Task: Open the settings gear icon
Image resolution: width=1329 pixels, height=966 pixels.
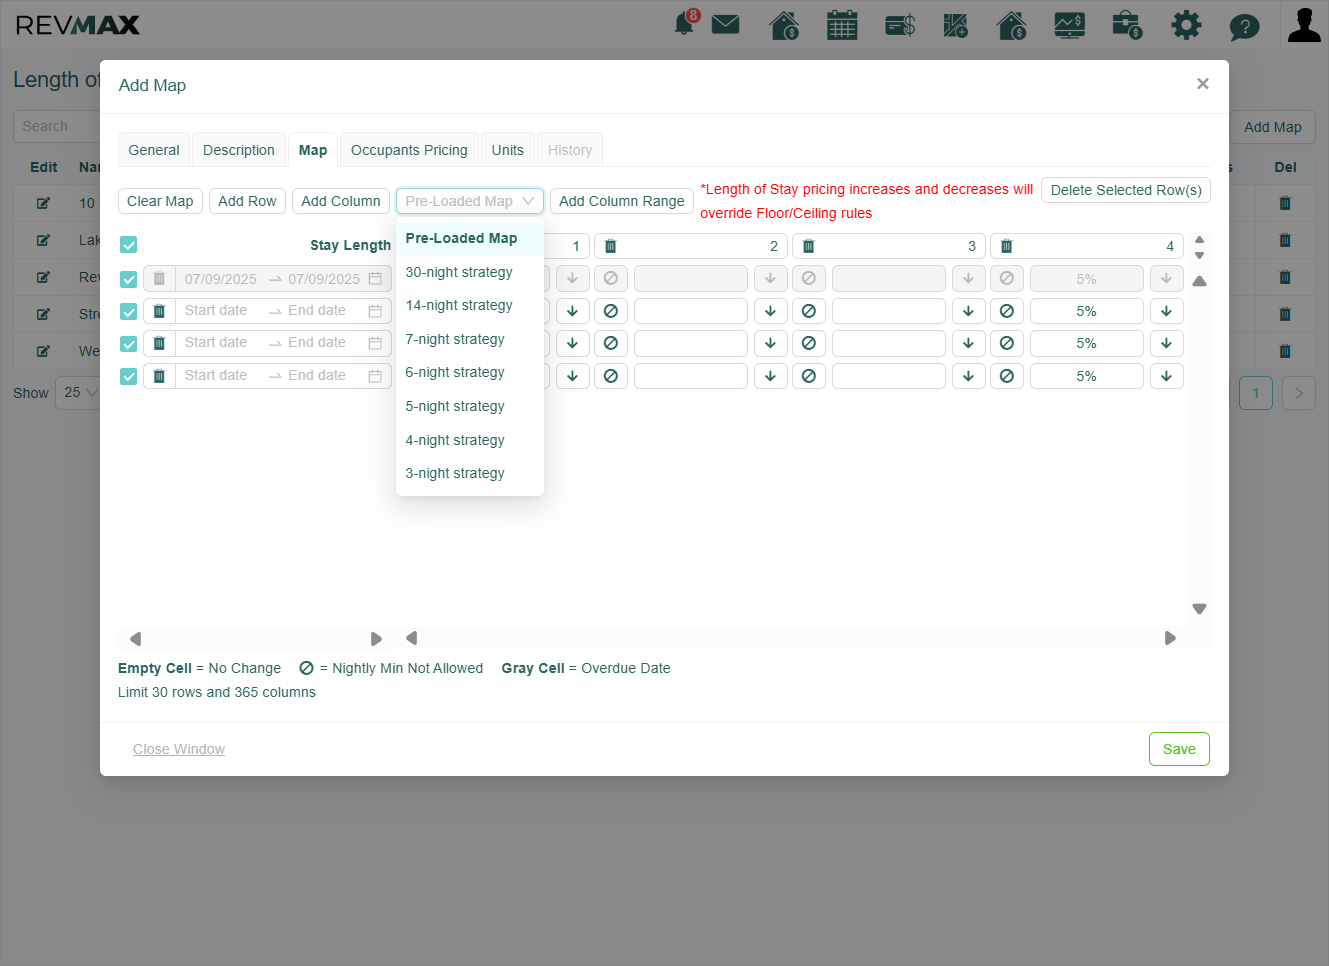Action: click(x=1186, y=24)
